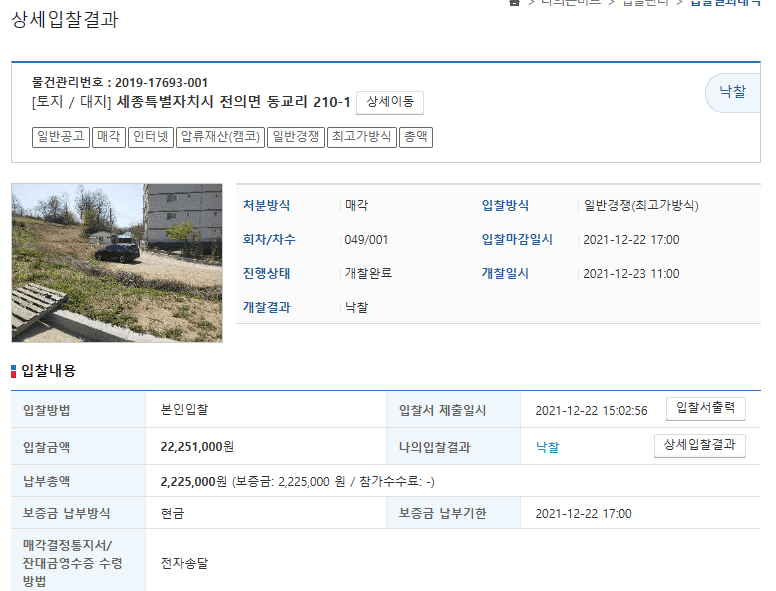Click the 입찰서 제출일시 value 2021-12-22 15:02:56
The image size is (776, 591).
tap(591, 411)
